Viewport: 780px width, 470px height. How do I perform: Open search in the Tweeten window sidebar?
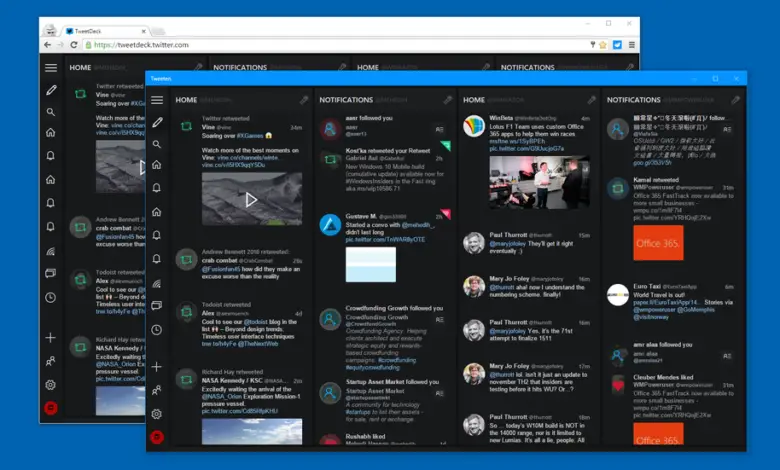click(x=157, y=144)
